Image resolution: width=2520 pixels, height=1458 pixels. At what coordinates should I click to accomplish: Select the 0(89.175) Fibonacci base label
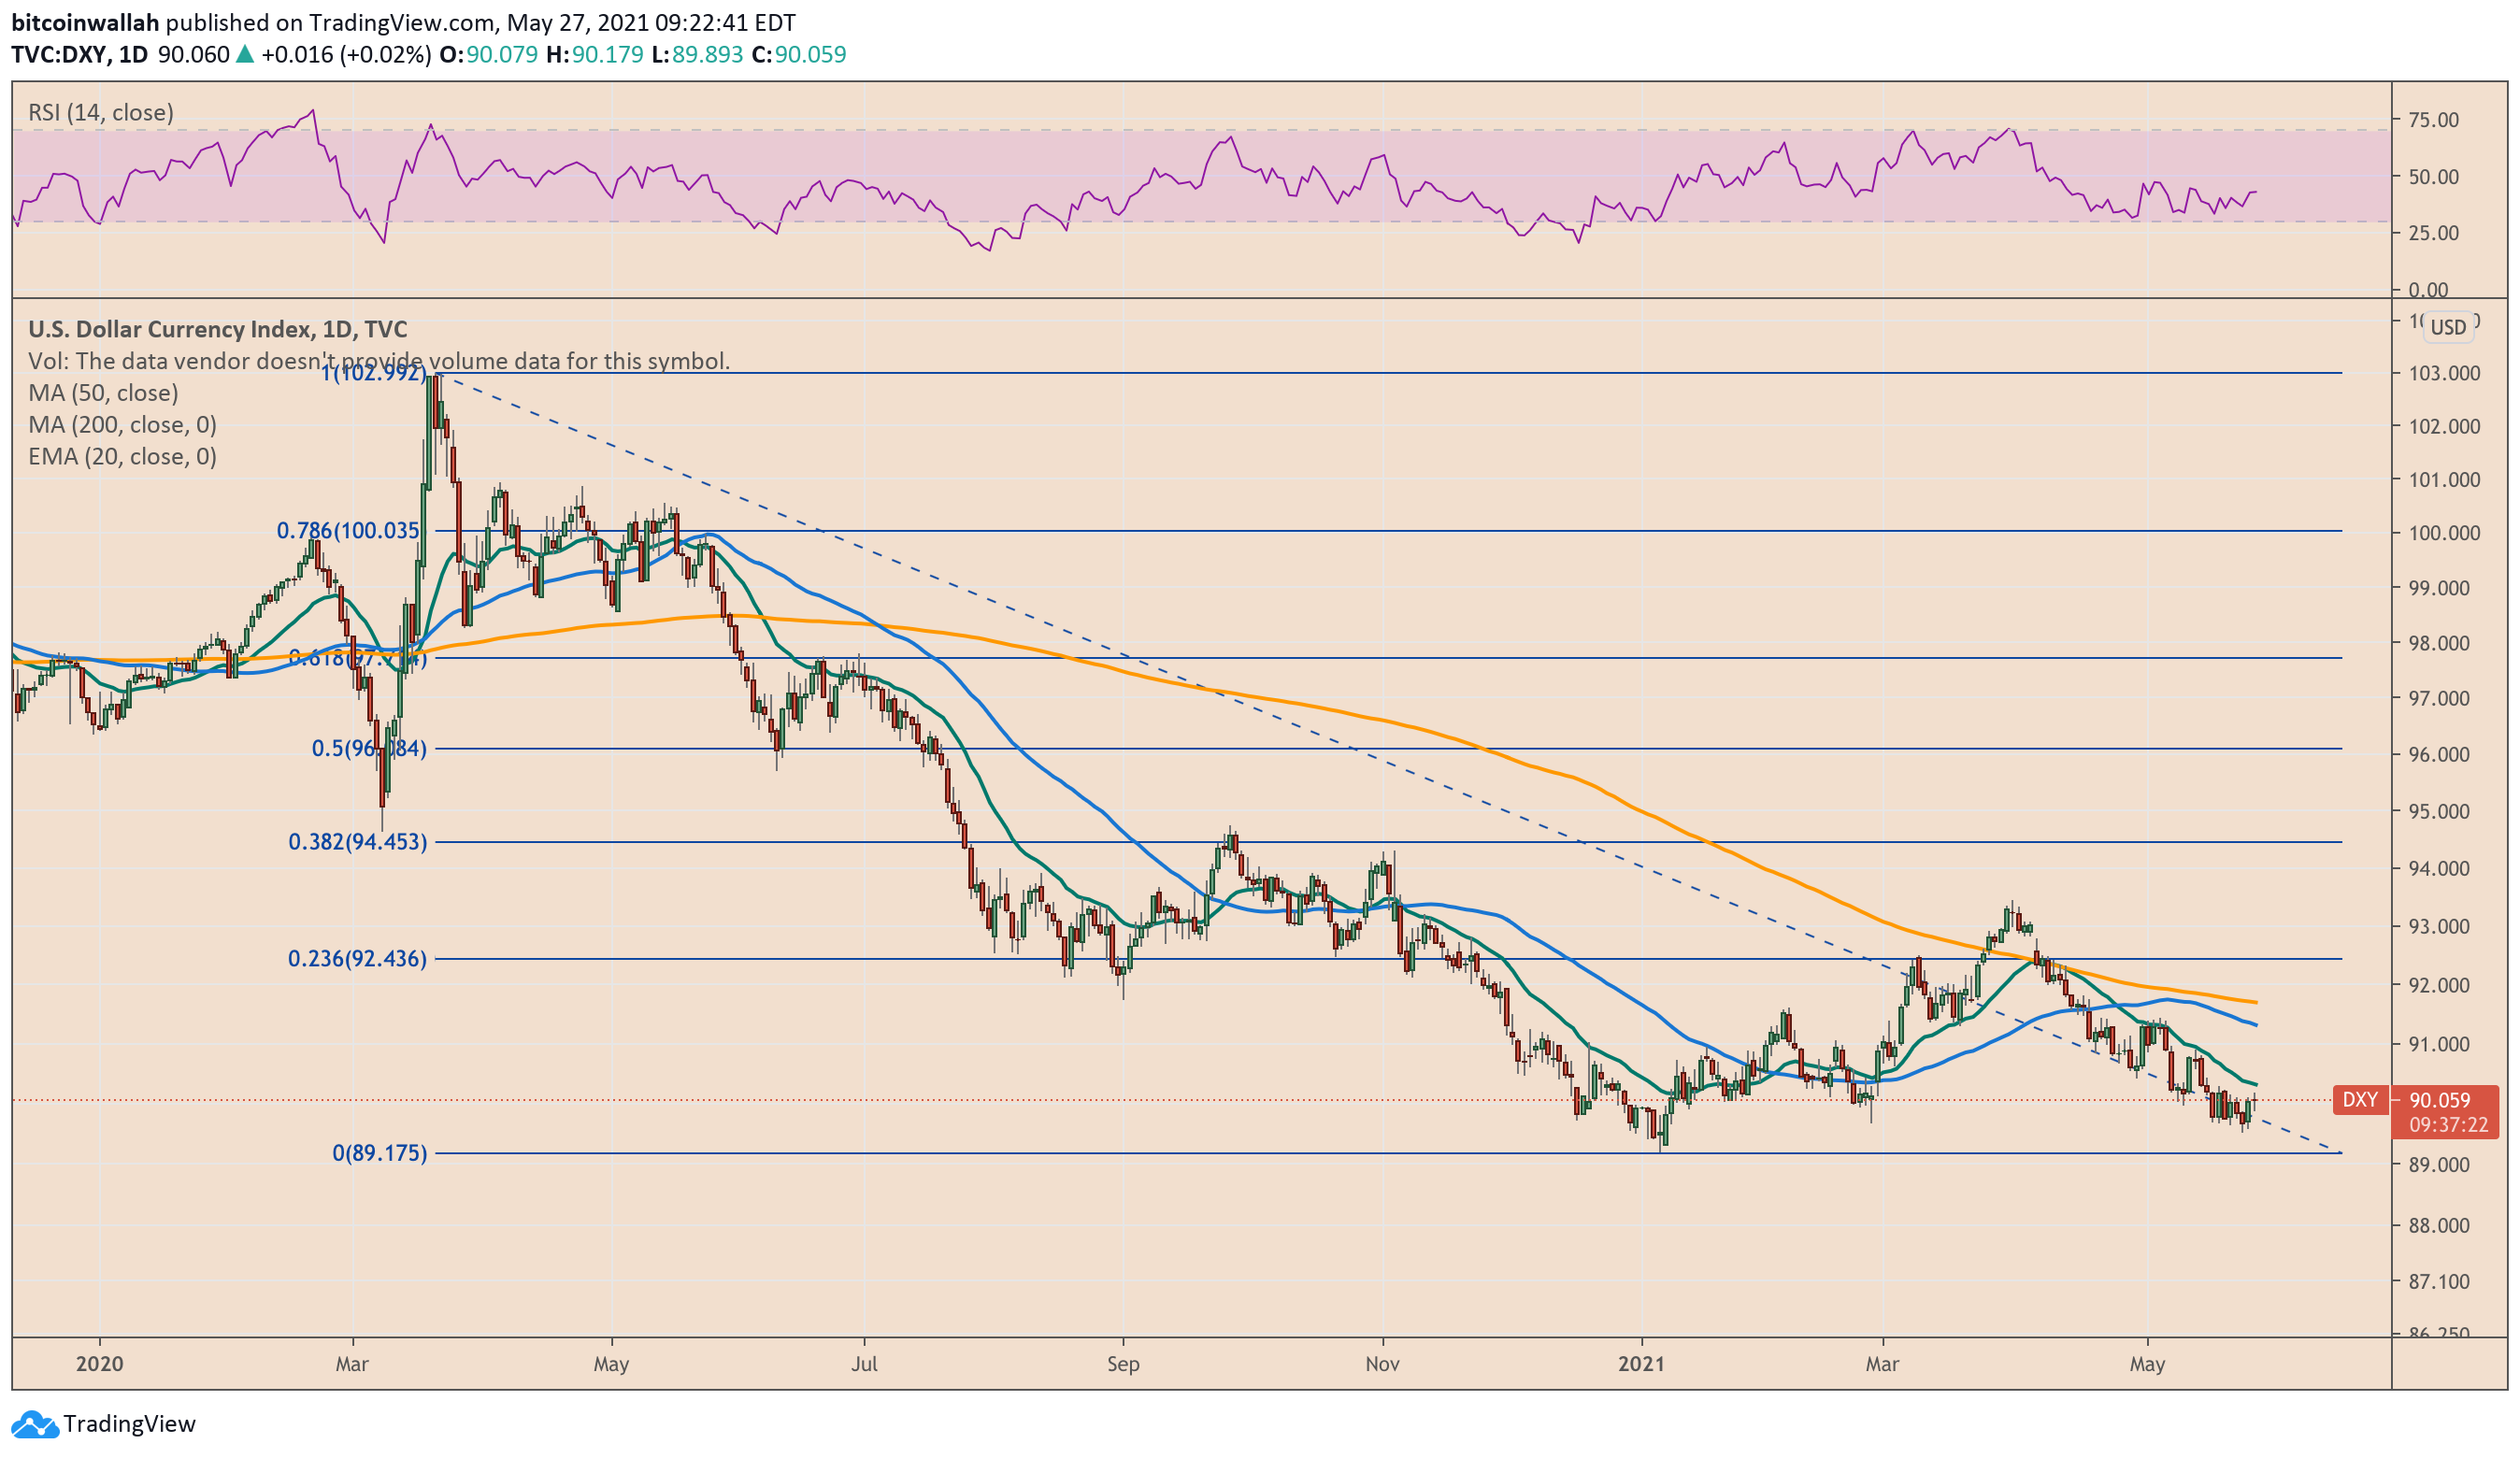point(379,1153)
